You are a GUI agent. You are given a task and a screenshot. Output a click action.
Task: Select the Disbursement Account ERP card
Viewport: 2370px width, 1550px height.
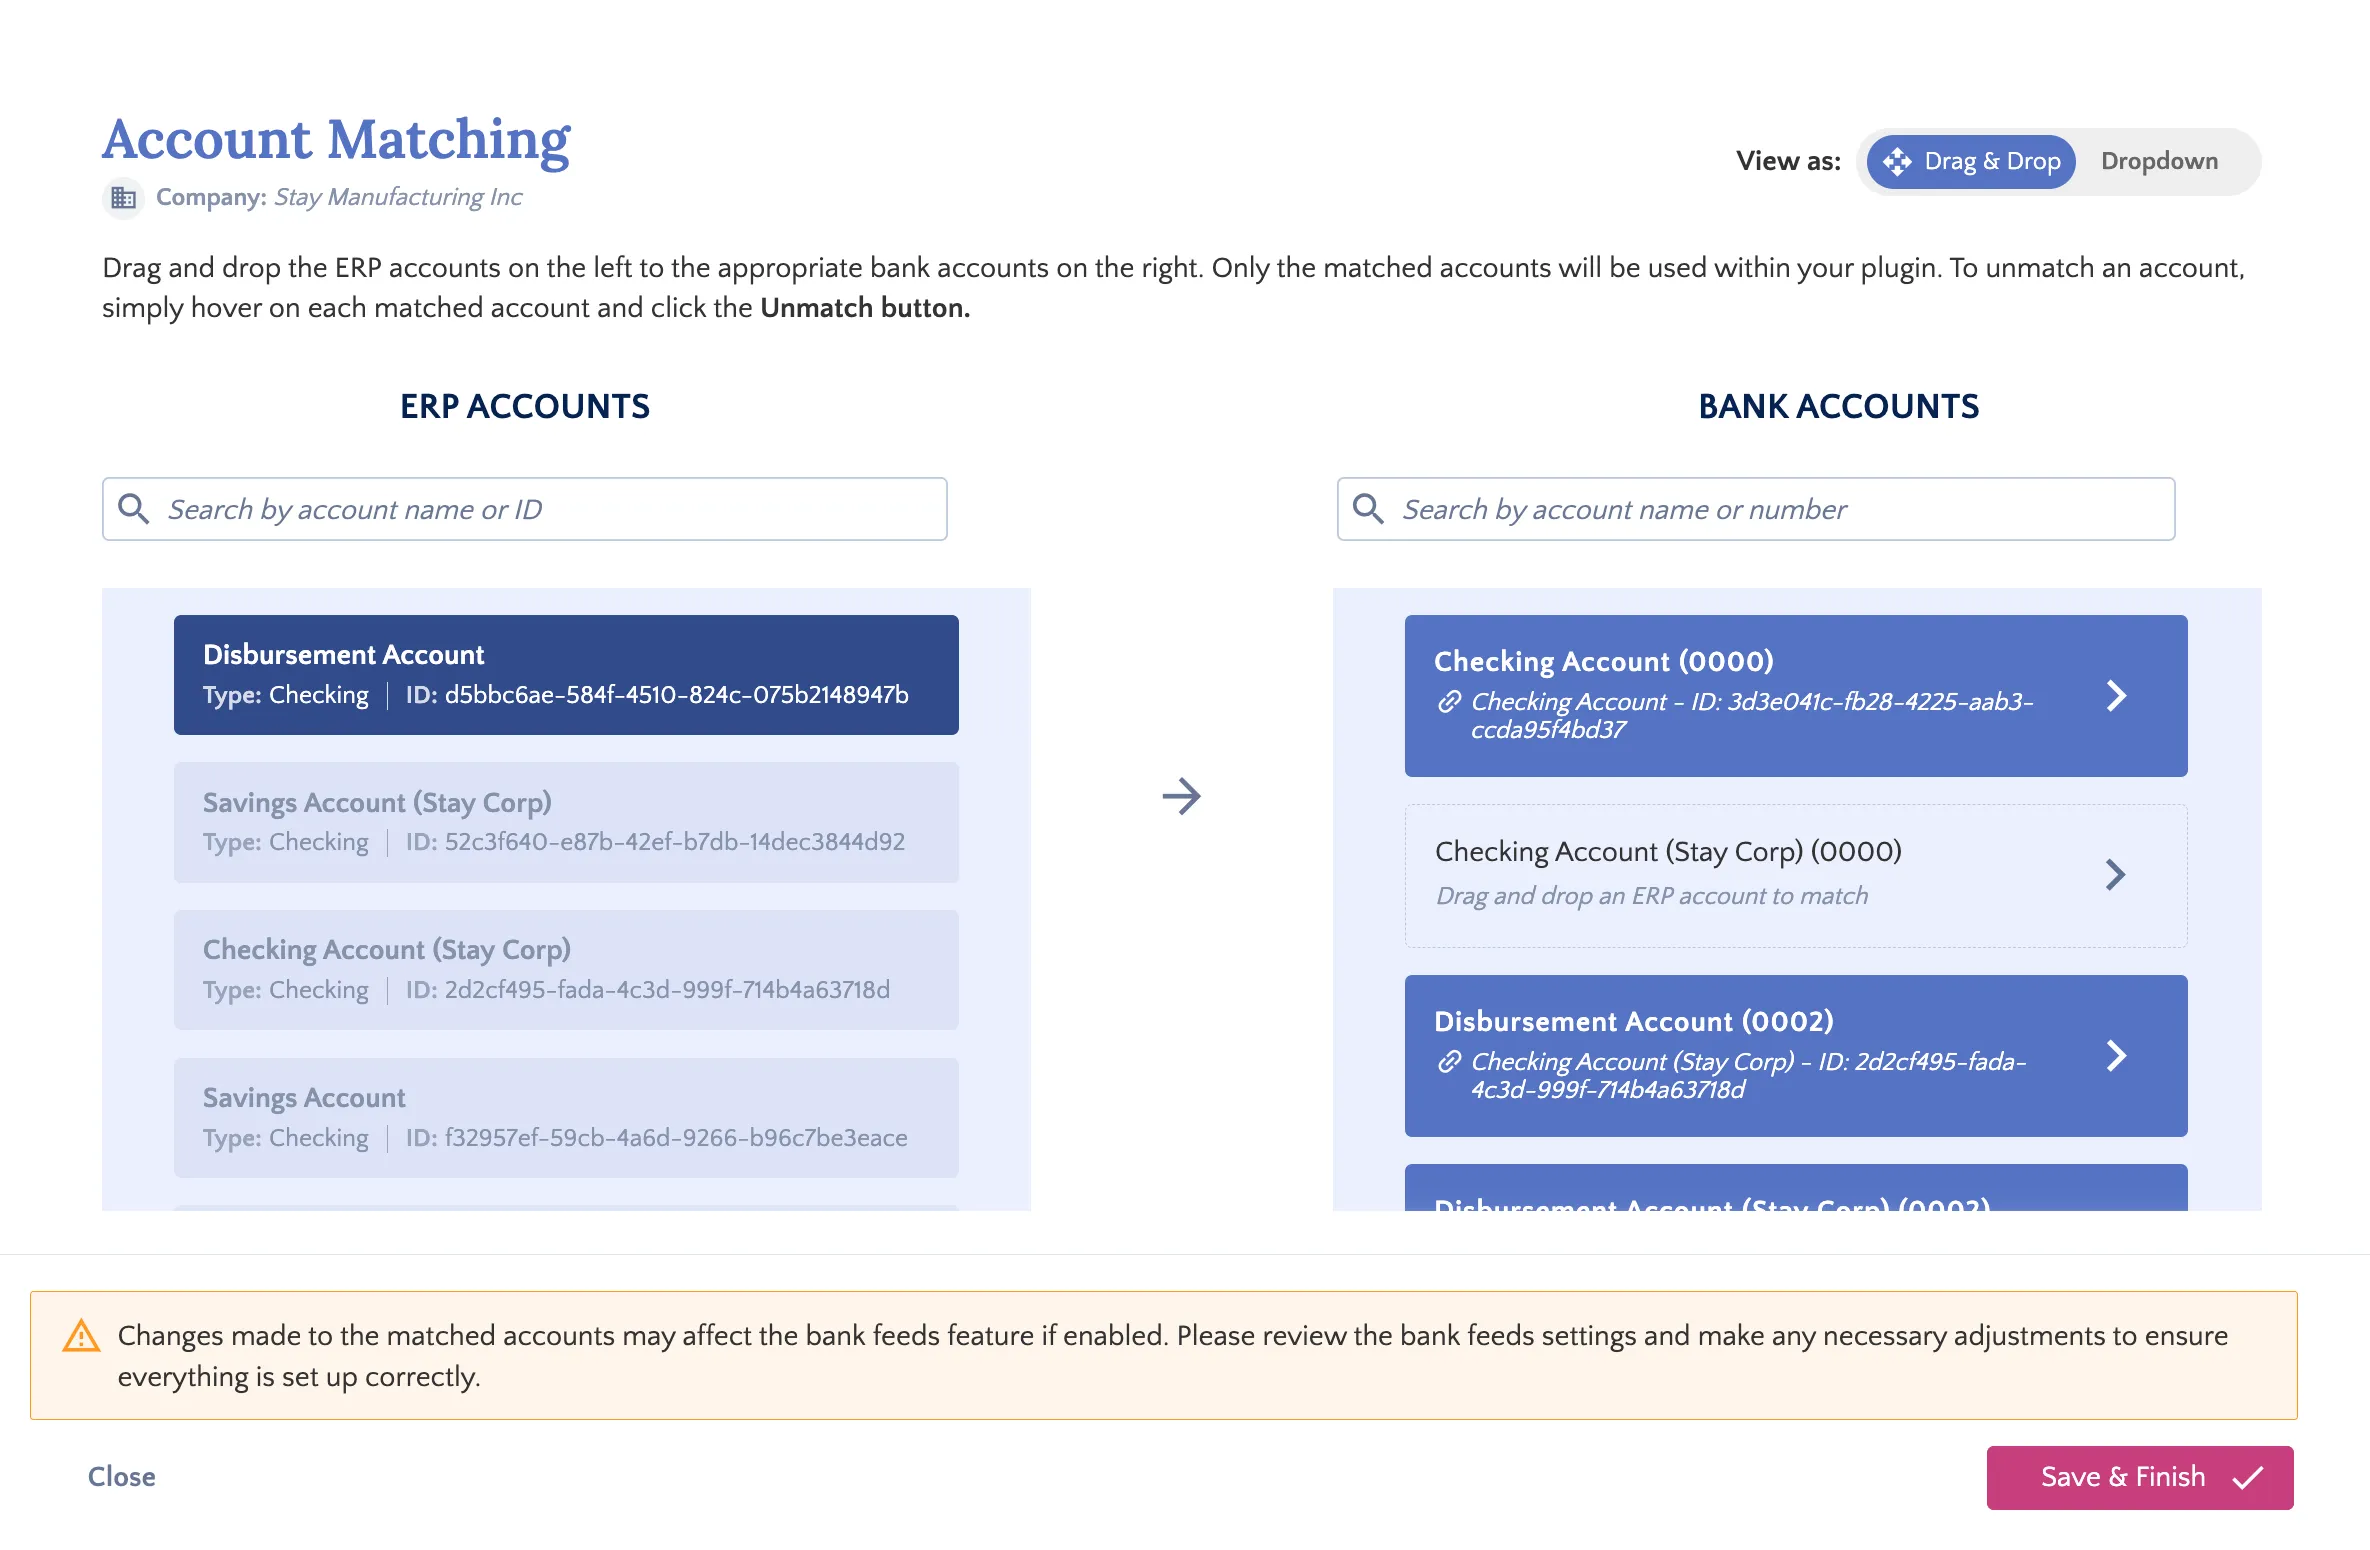tap(566, 675)
